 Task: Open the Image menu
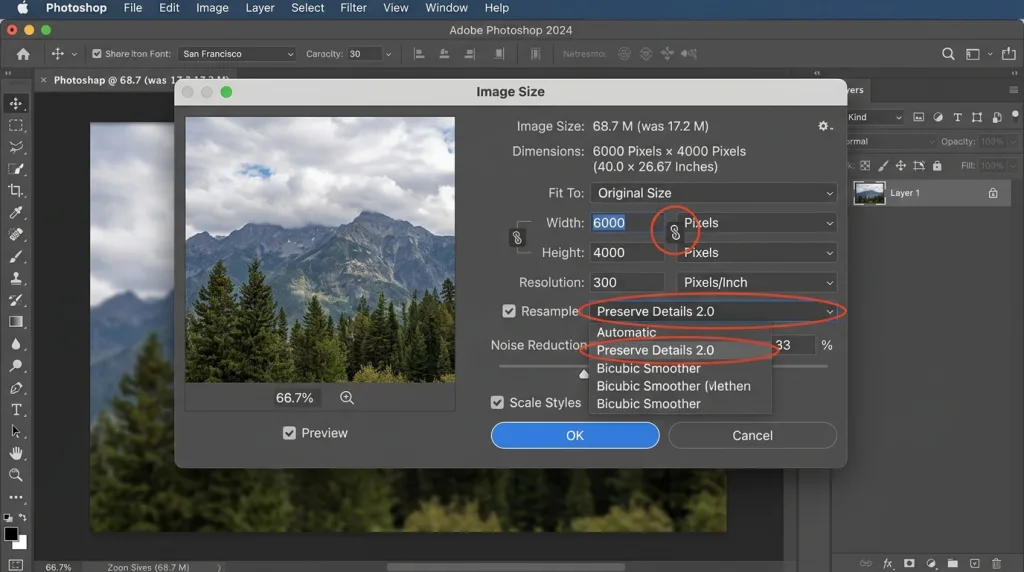point(212,8)
